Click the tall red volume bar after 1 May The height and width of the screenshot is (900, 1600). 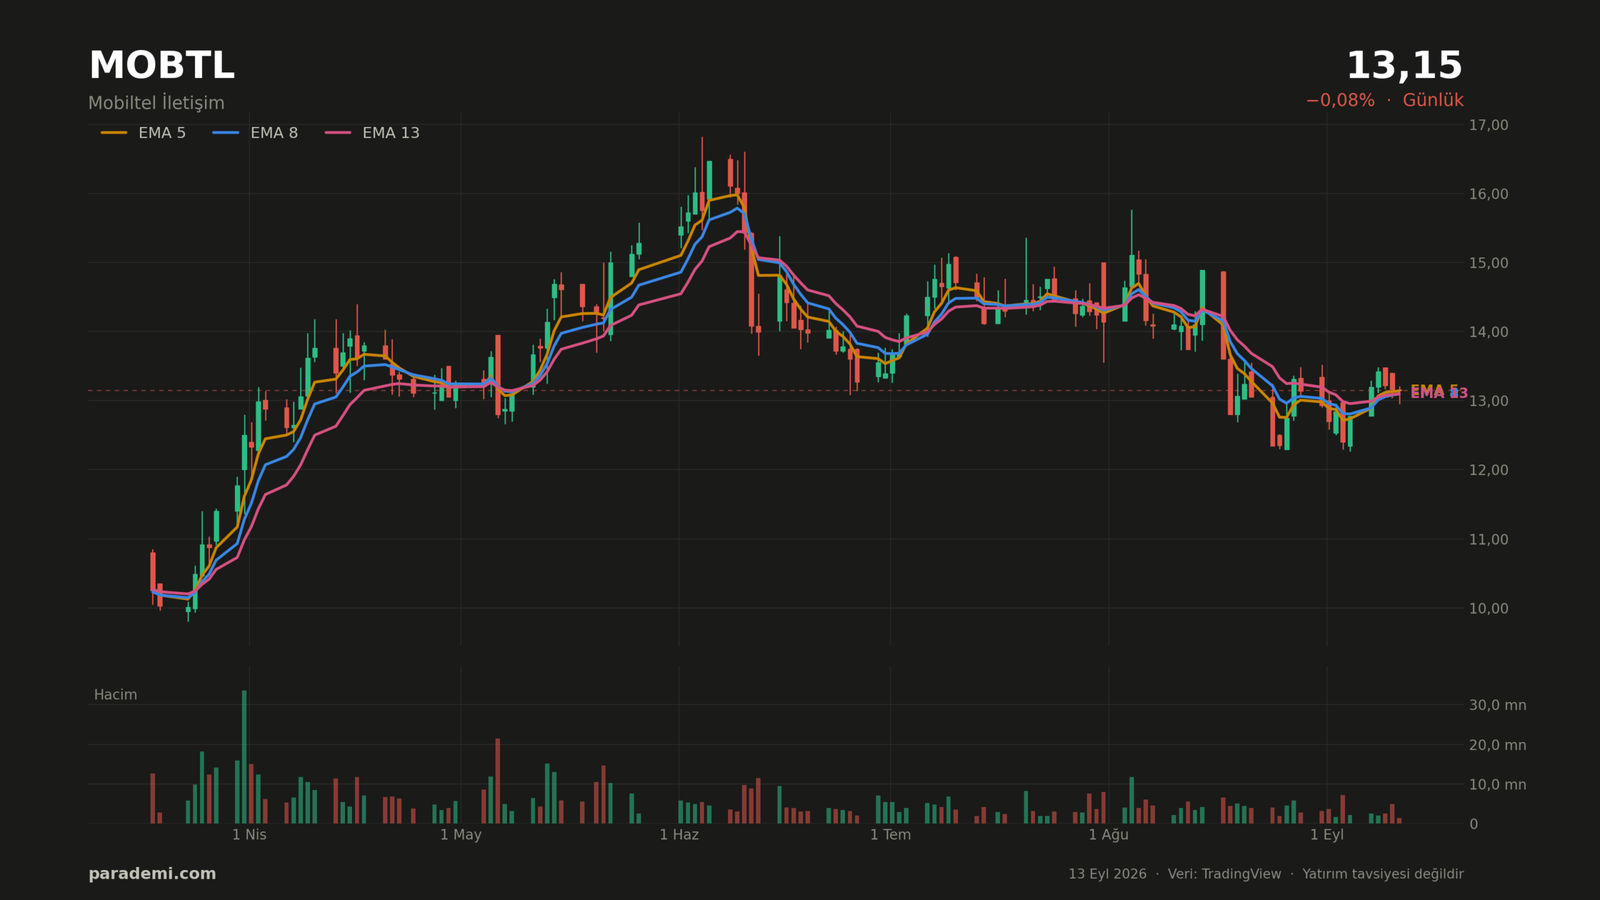click(497, 781)
